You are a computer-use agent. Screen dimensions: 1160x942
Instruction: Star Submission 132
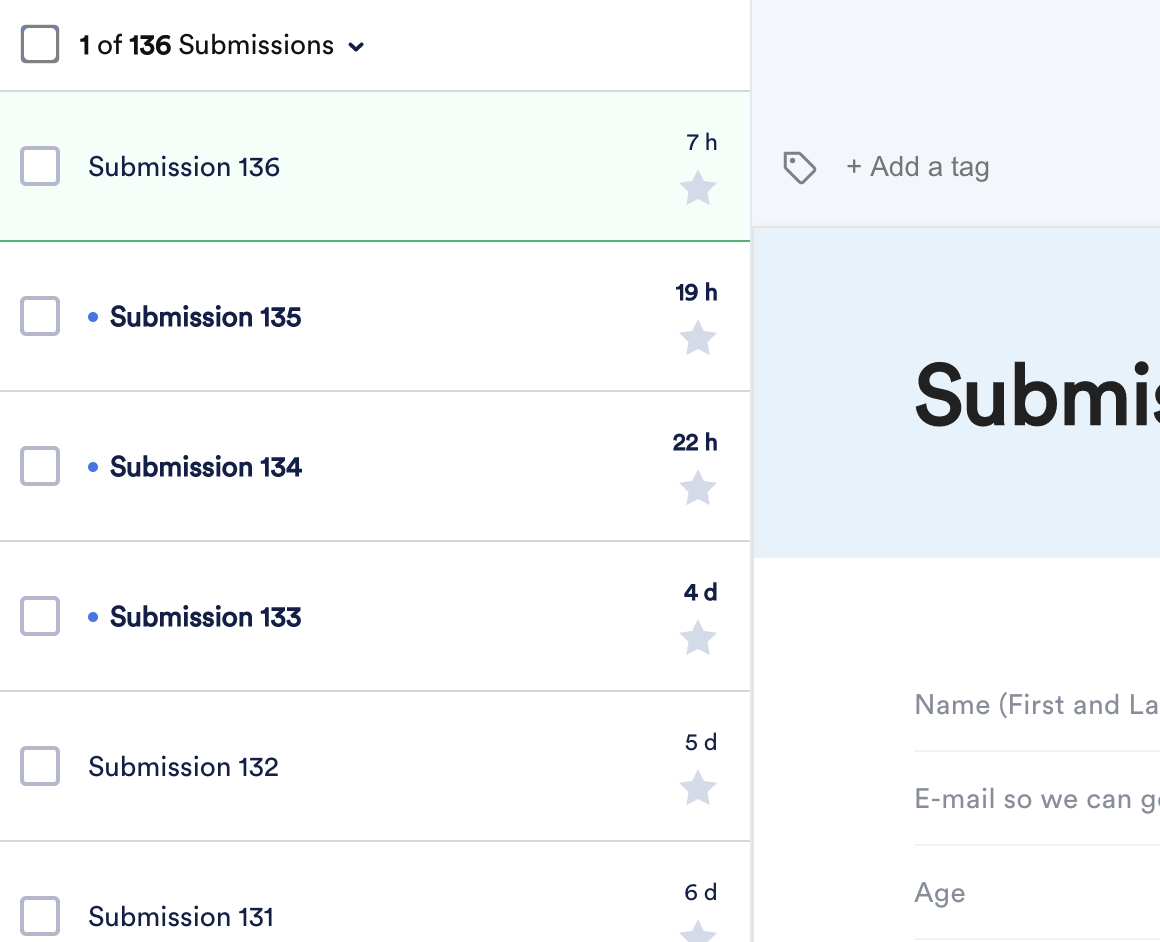point(698,788)
